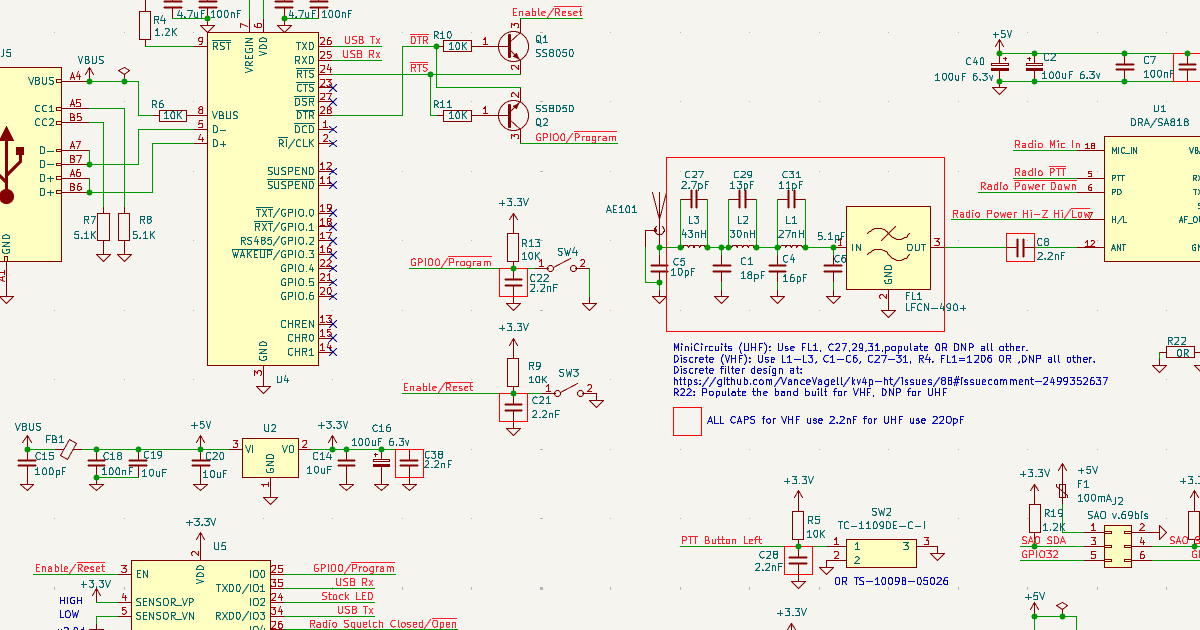The height and width of the screenshot is (630, 1200).
Task: Select resistor R8 5.1K symbol
Action: pyautogui.click(x=124, y=227)
